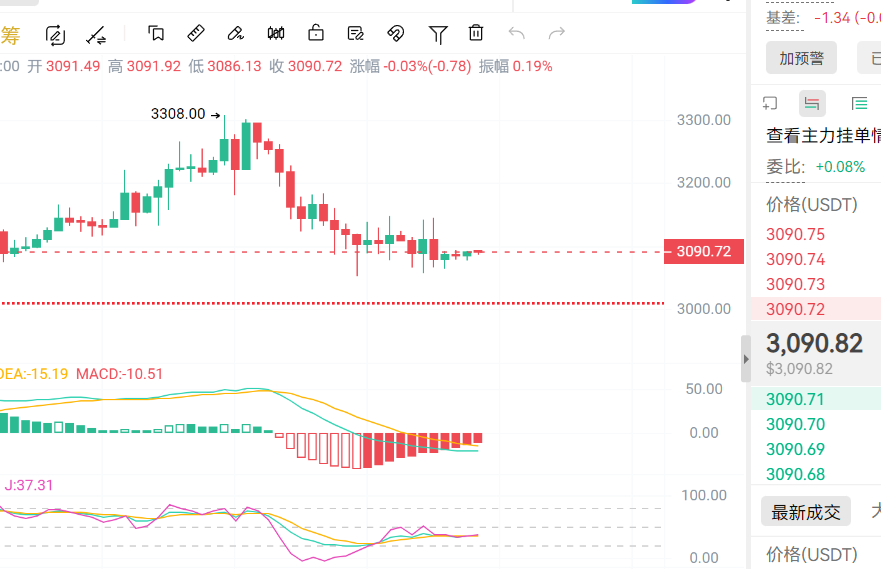
Task: Click the 3090.71 buy price row
Action: coord(796,399)
